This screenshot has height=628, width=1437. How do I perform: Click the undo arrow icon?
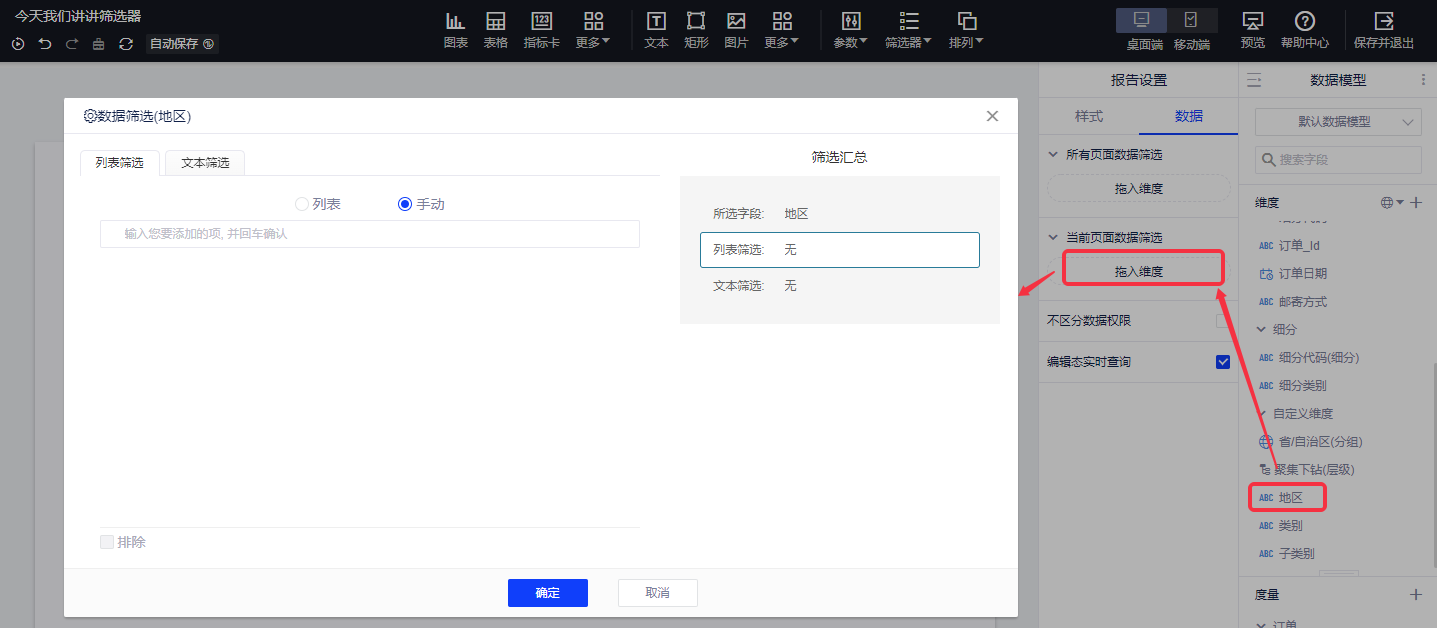pos(45,44)
